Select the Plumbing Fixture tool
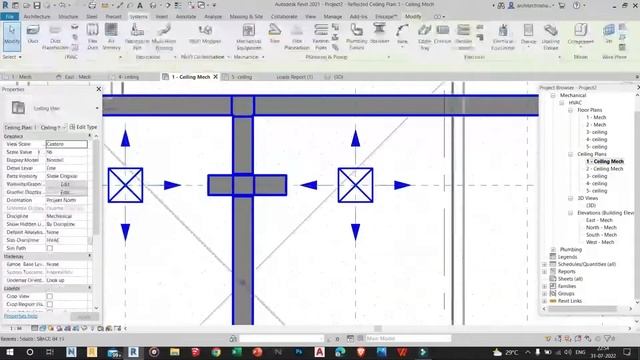The height and width of the screenshot is (360, 640). [x=356, y=37]
